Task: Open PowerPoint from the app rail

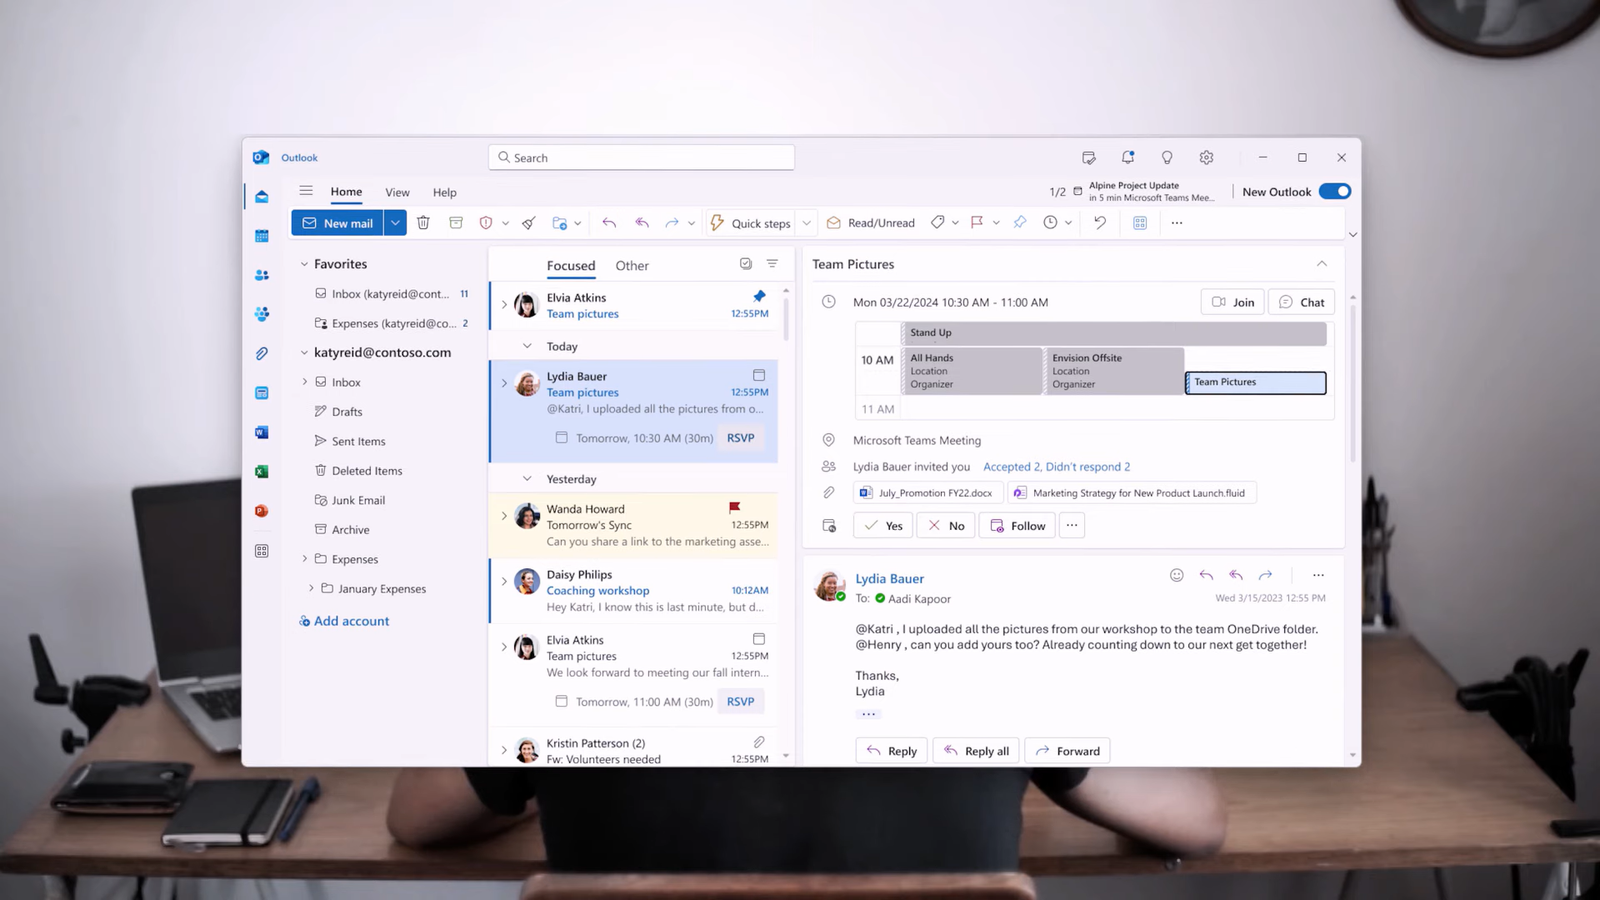Action: pyautogui.click(x=261, y=510)
